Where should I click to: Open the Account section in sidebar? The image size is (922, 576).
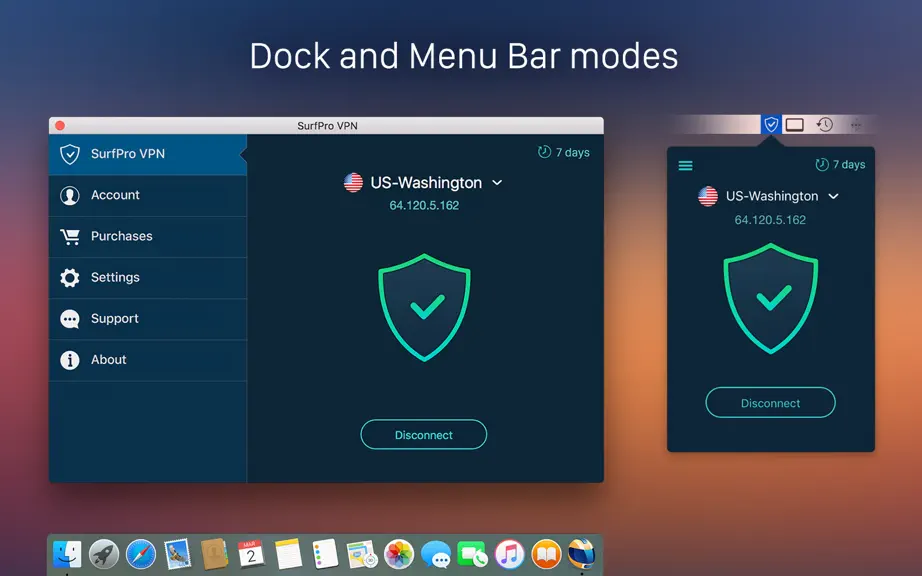coord(148,195)
